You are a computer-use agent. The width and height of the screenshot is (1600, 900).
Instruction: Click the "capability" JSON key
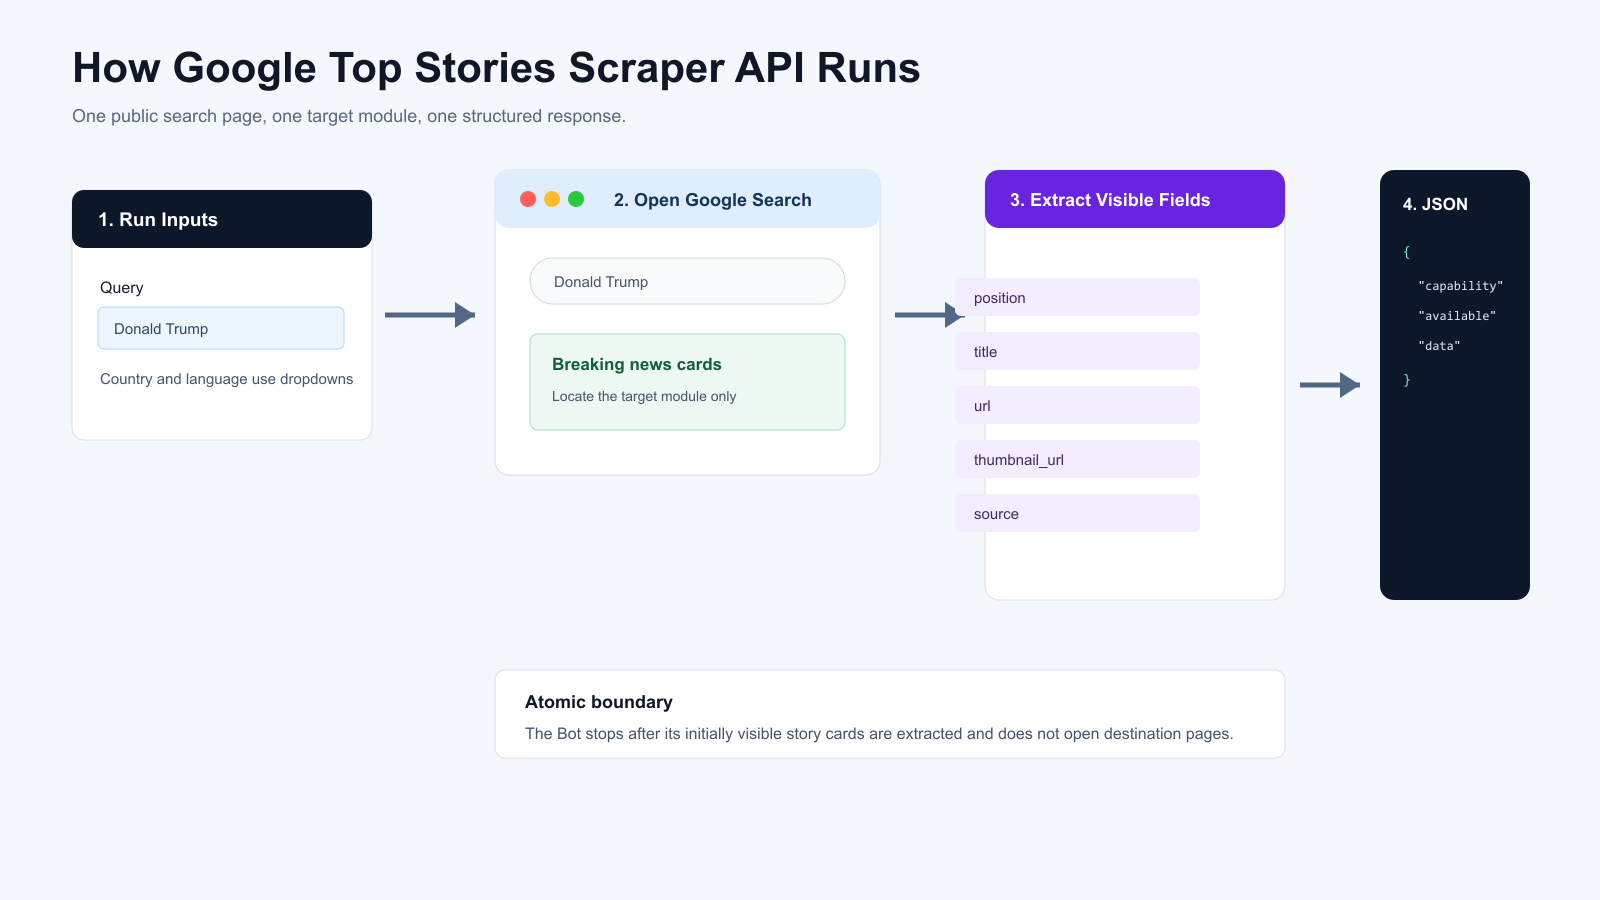[1460, 286]
